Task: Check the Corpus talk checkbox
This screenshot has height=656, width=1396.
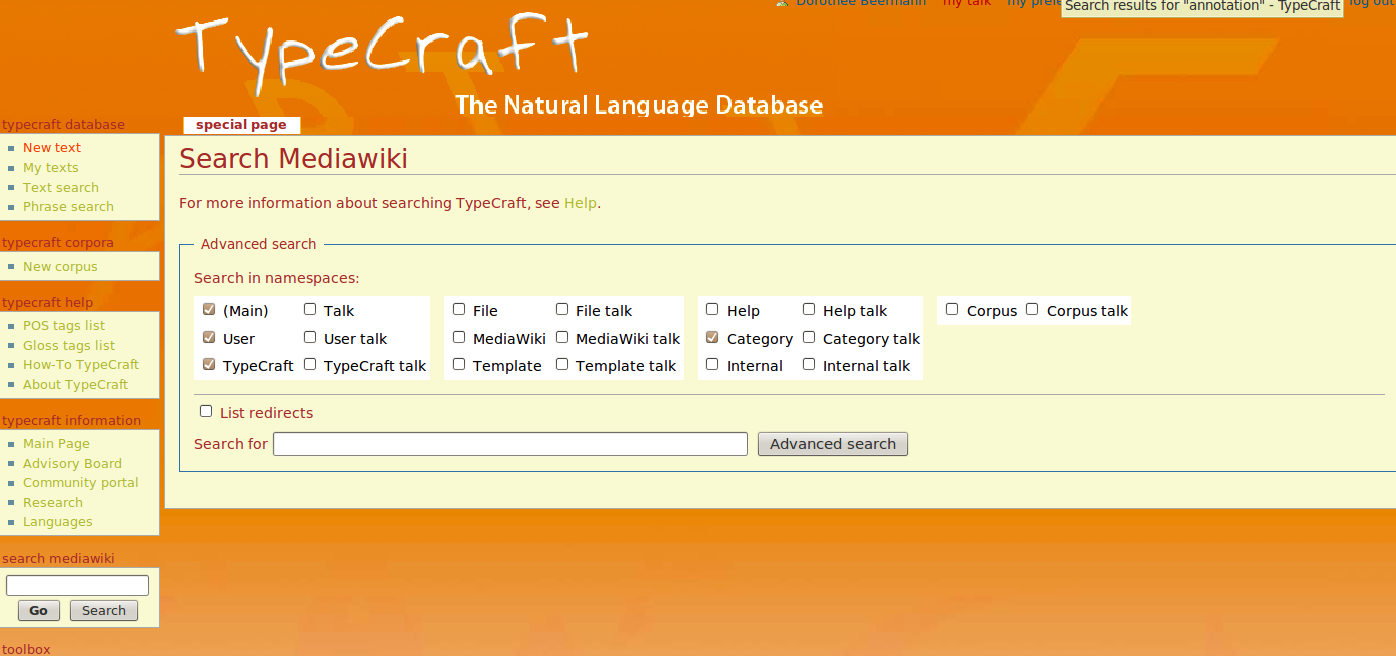Action: (1032, 310)
